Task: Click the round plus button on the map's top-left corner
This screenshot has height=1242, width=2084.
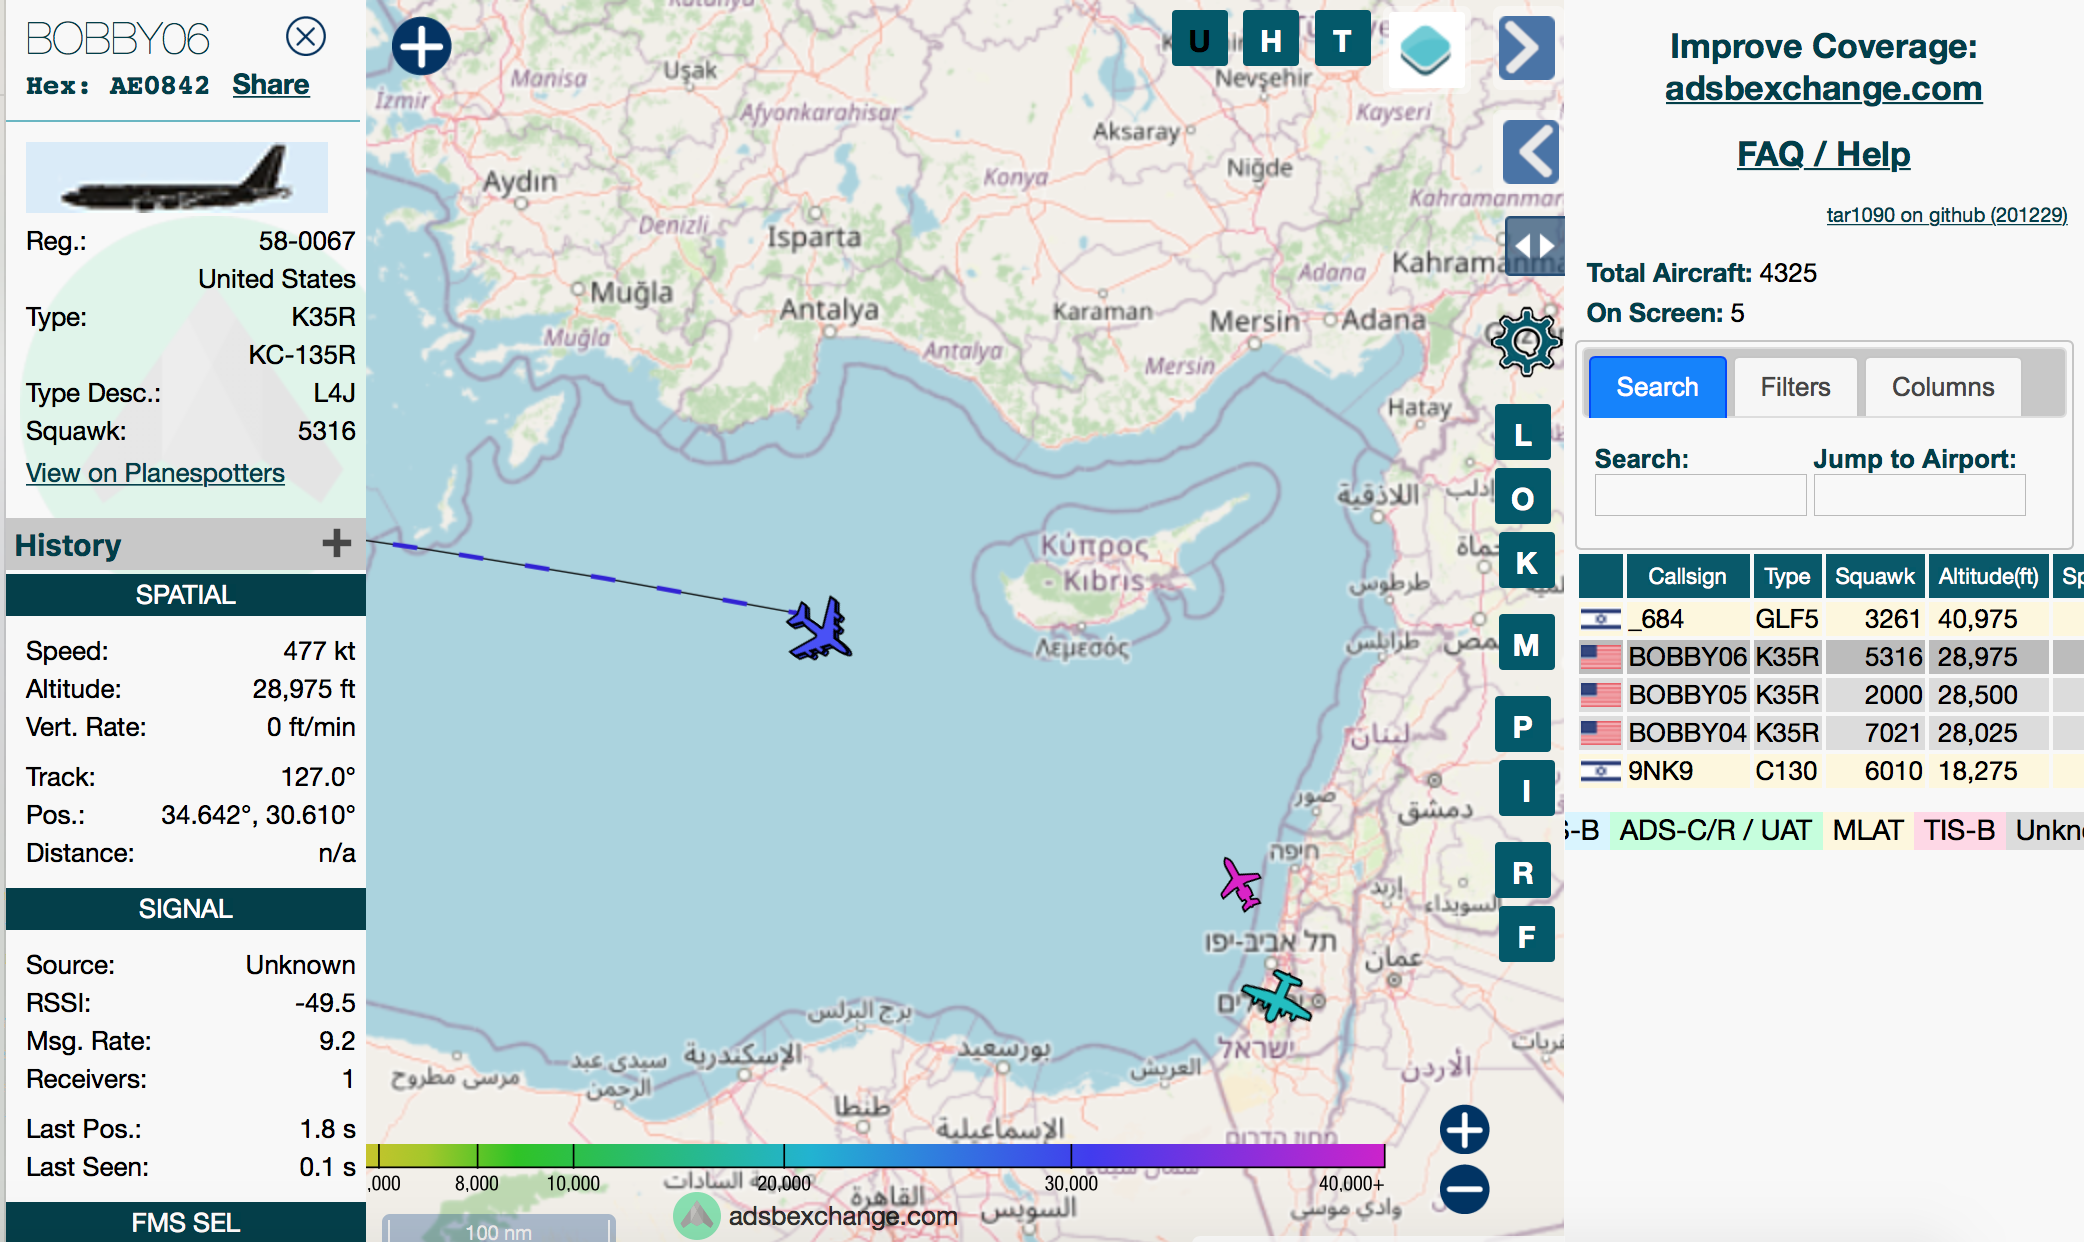Action: click(421, 46)
